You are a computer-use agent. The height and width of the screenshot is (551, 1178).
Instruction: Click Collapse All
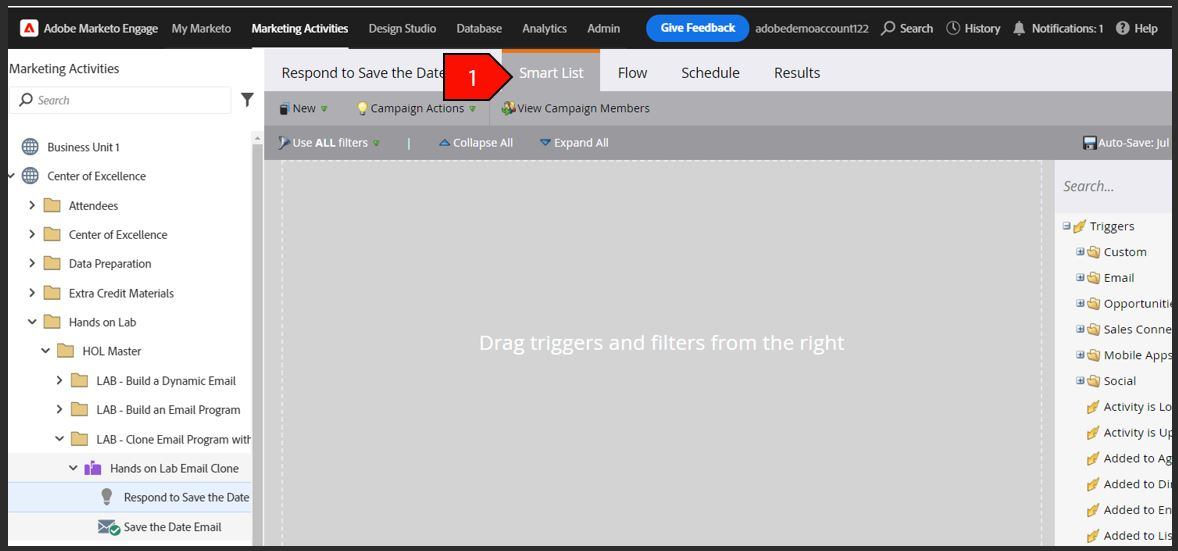coord(476,143)
